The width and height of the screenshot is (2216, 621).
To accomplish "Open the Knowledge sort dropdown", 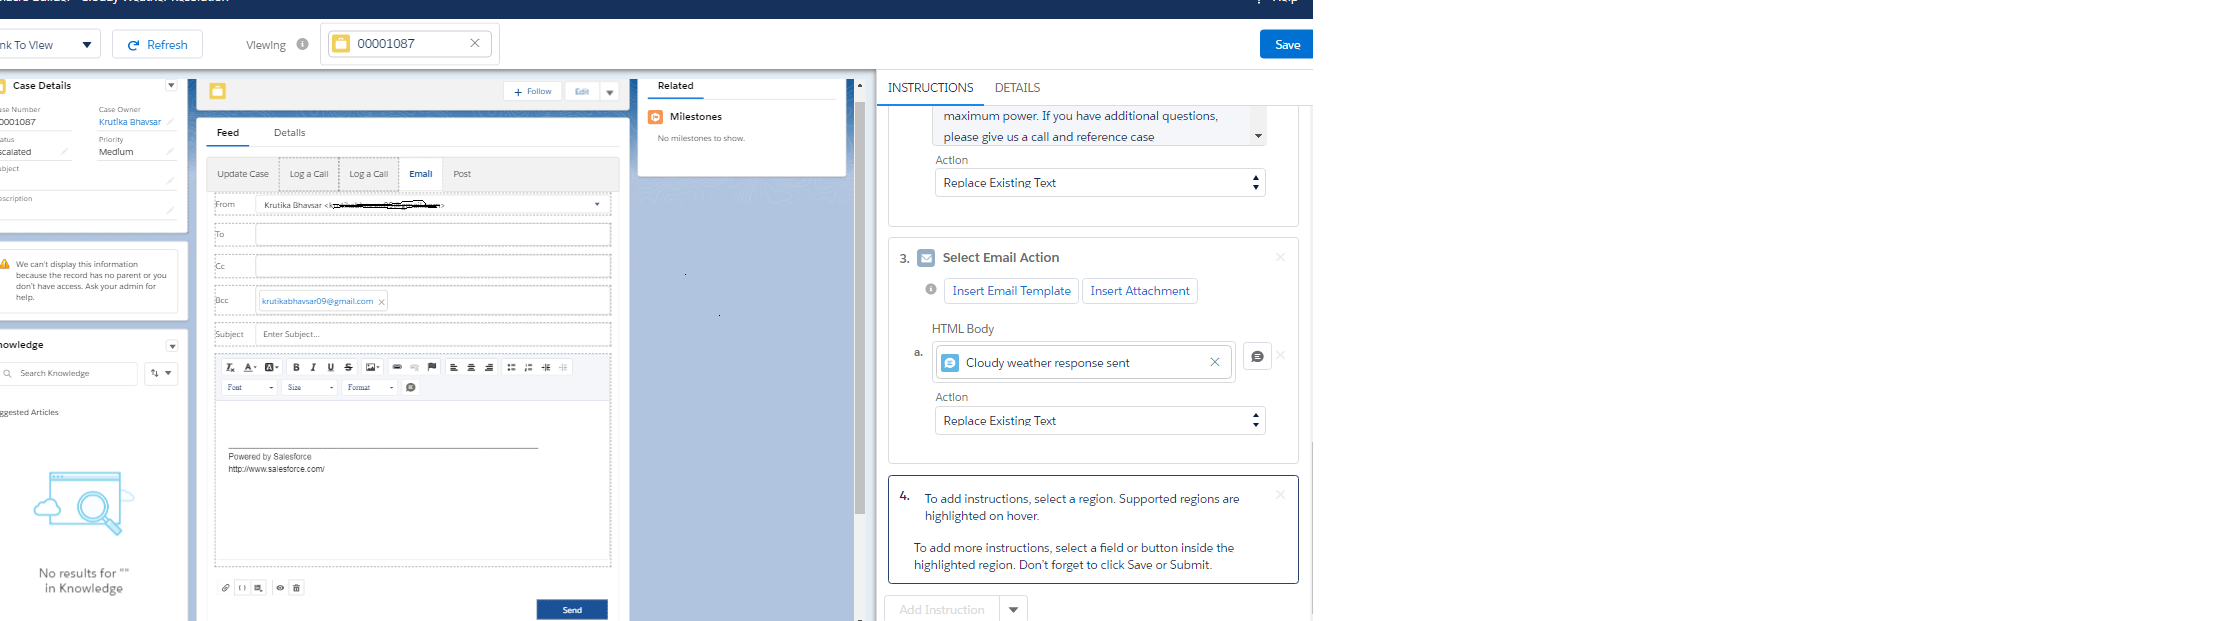I will [x=161, y=373].
